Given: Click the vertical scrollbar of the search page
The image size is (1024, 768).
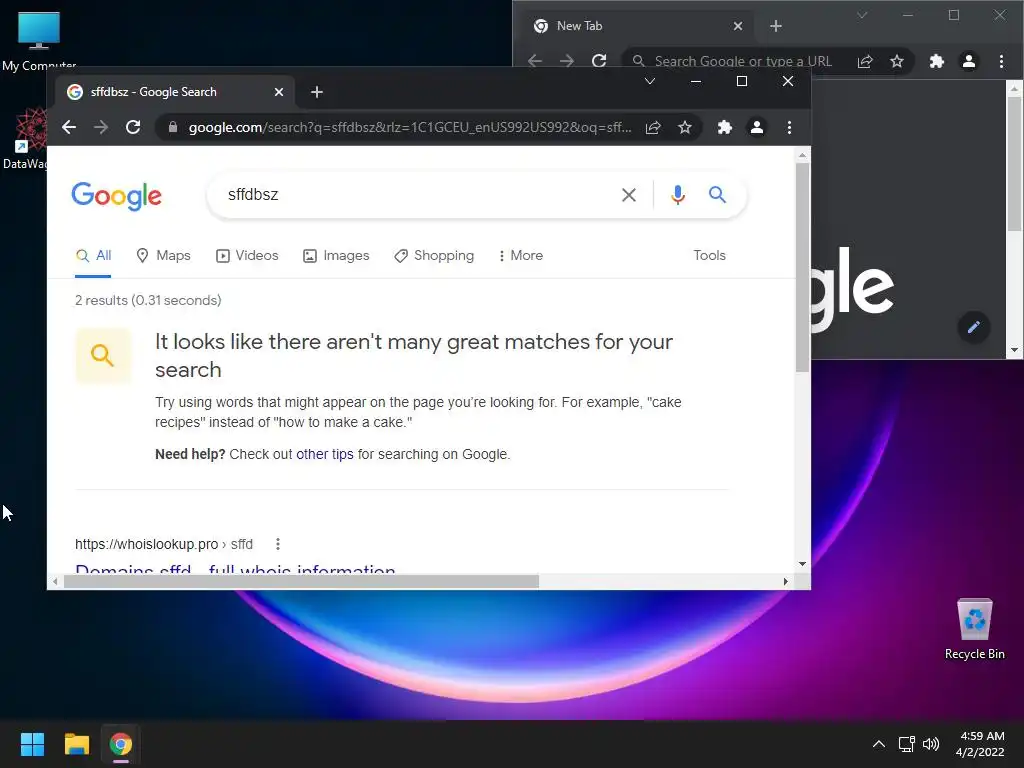Looking at the screenshot, I should 803,268.
